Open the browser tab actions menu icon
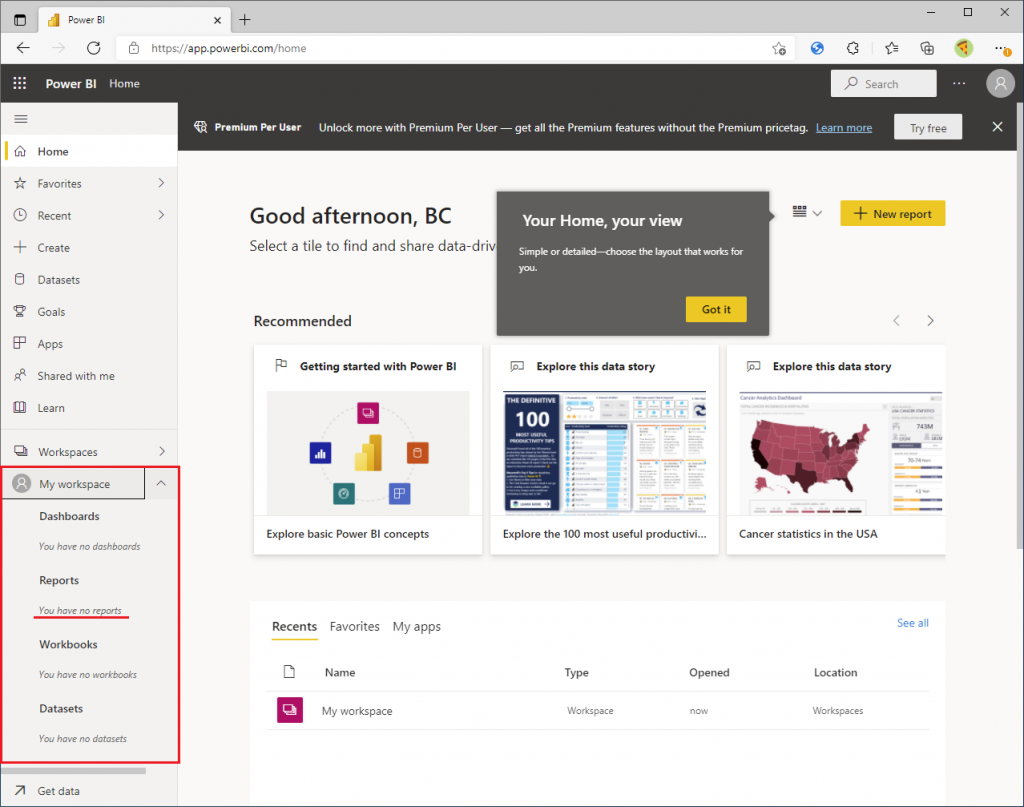Screen dimensions: 1024x807 [20, 20]
